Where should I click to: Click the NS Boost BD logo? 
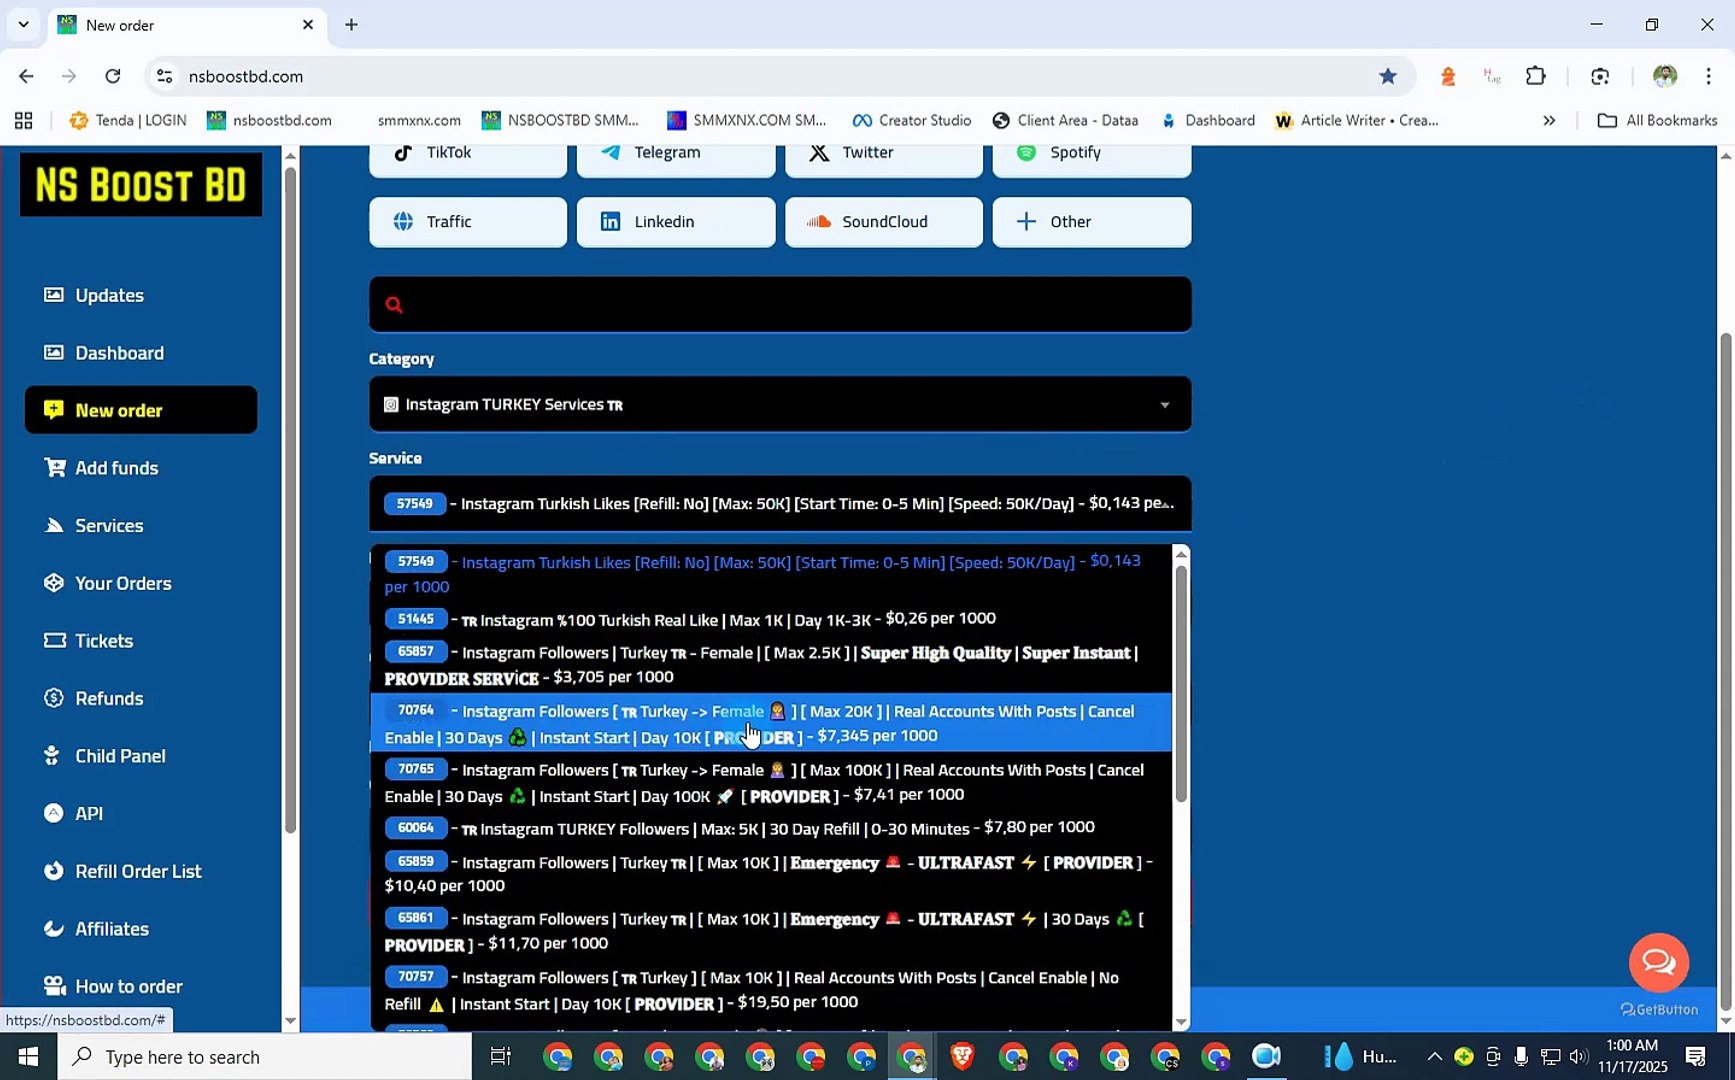pos(141,185)
